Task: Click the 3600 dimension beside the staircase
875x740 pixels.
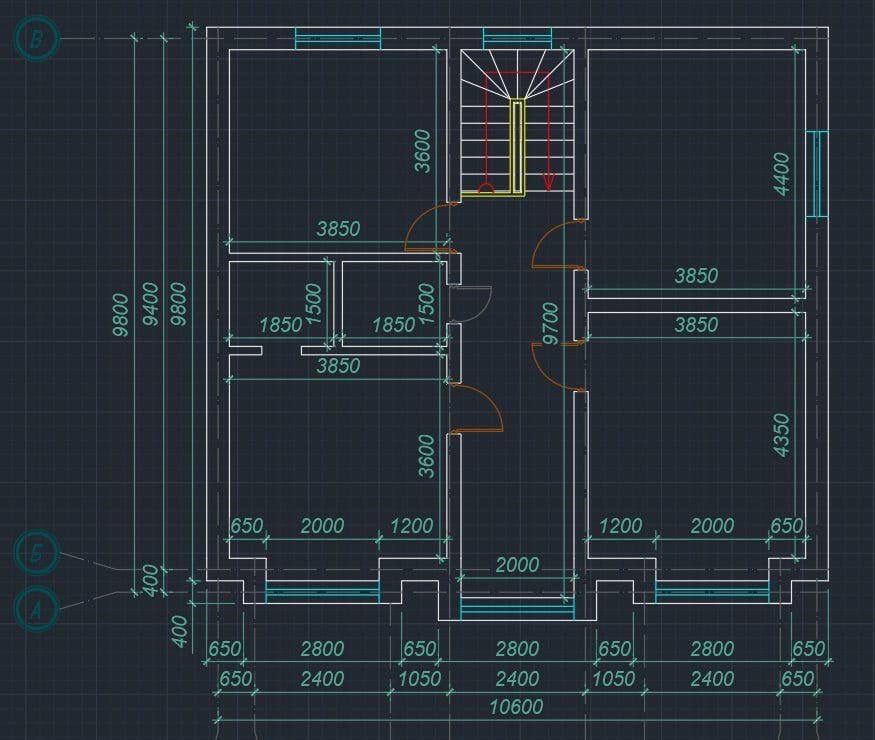Action: tap(424, 151)
